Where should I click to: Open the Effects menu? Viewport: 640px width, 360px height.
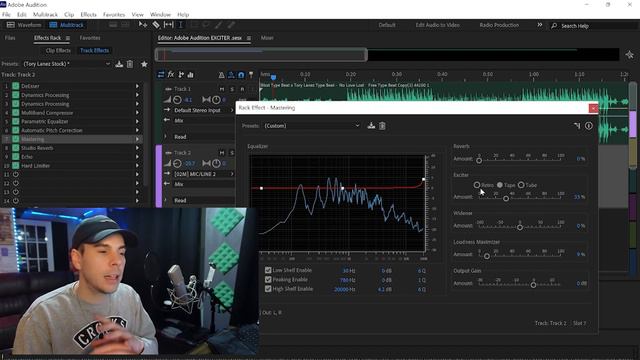[88, 14]
